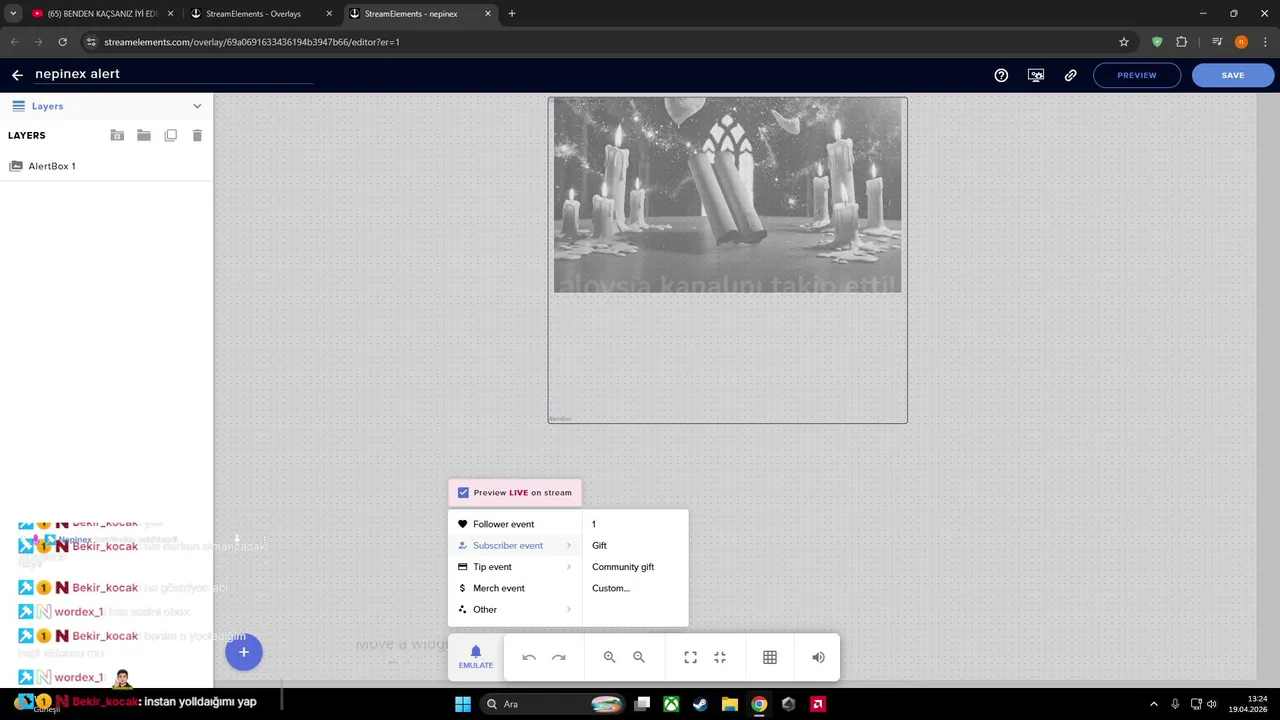
Task: Copy the overlay URL with the link icon
Action: [x=1070, y=75]
